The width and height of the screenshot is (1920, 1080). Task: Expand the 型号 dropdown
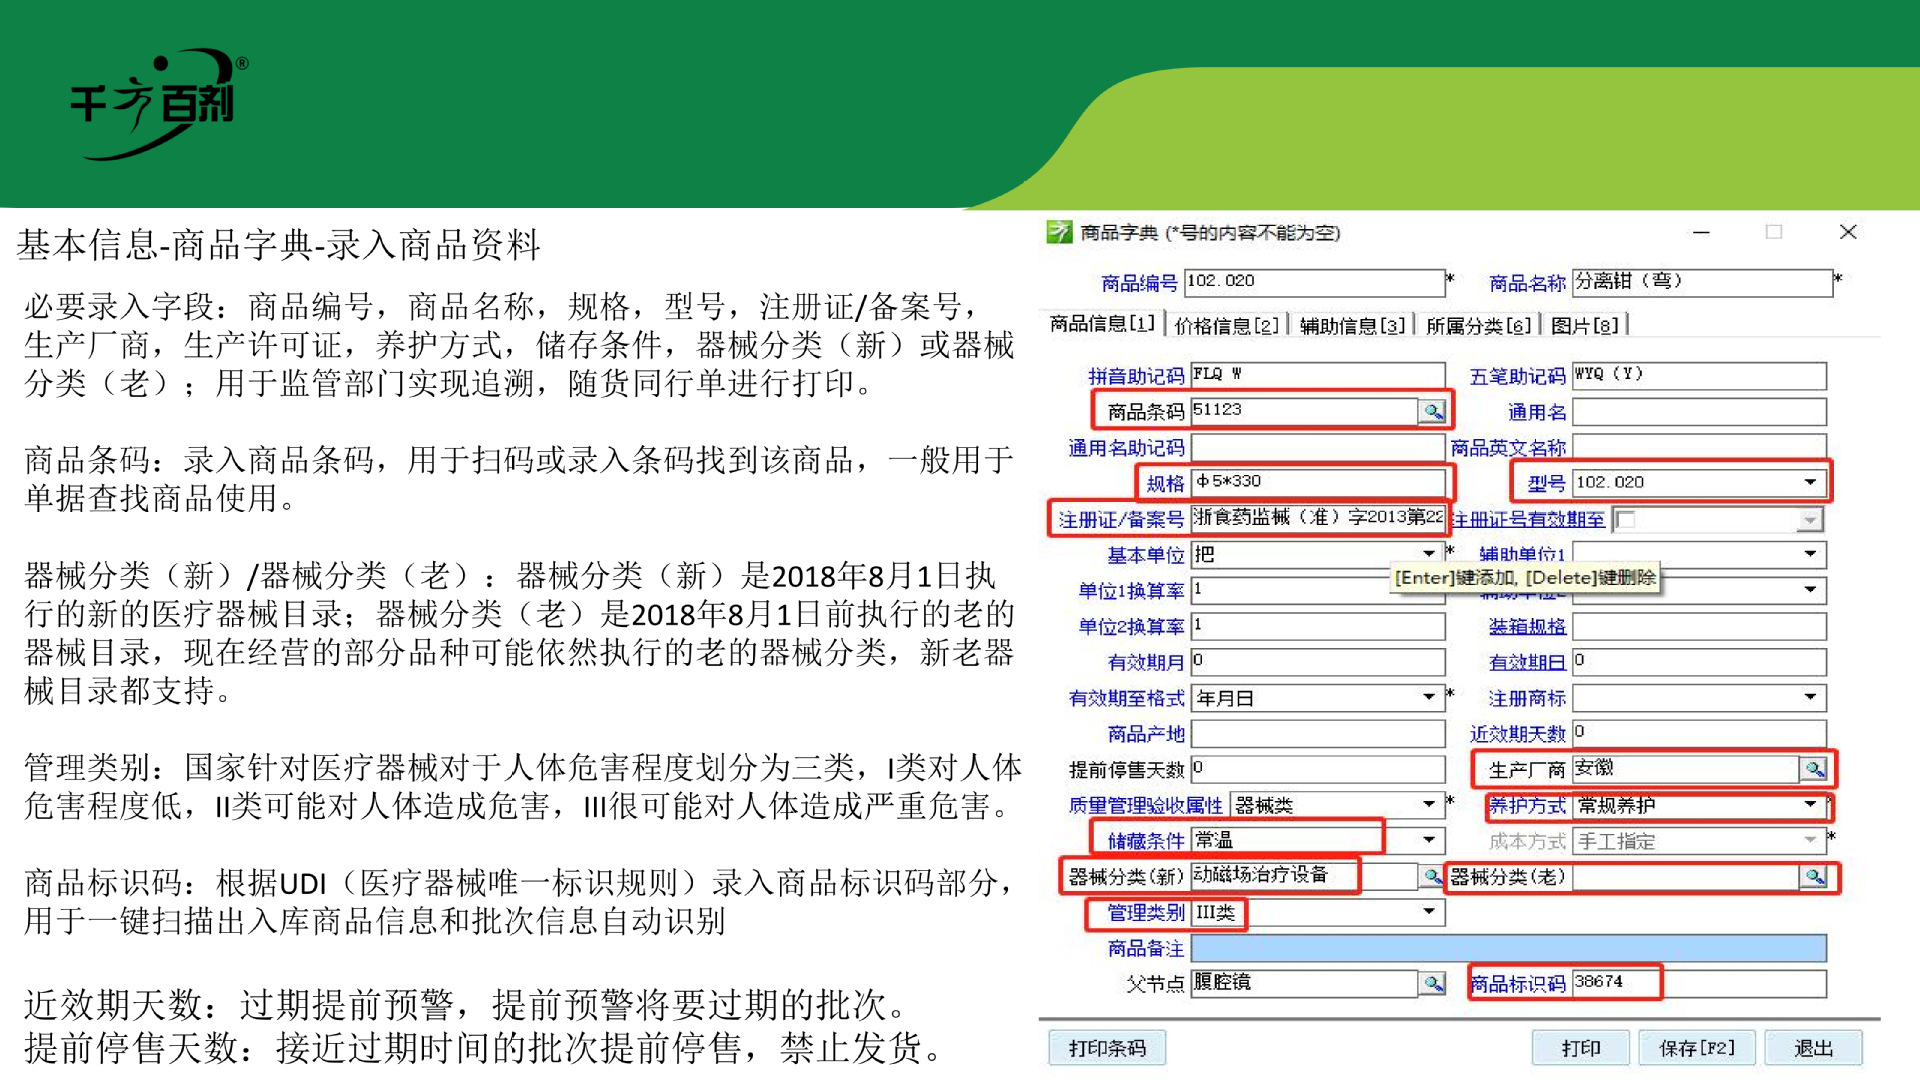click(x=1810, y=482)
